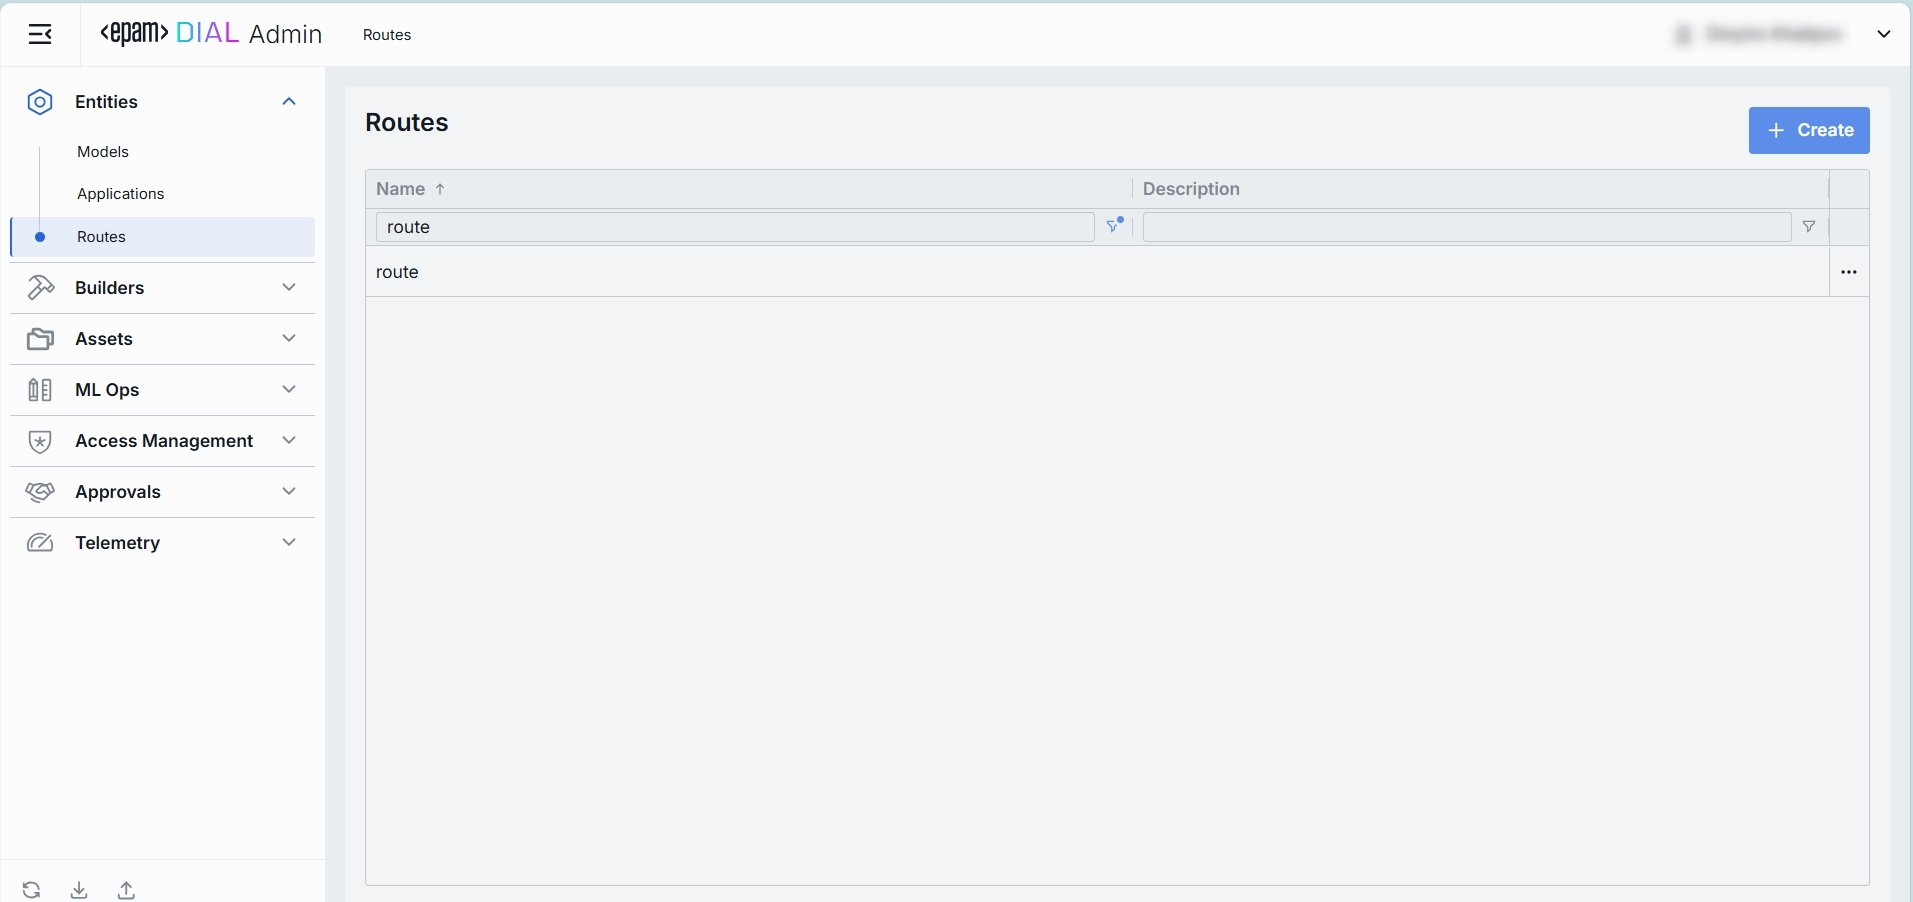
Task: Select the route row in the table
Action: pos(1097,272)
